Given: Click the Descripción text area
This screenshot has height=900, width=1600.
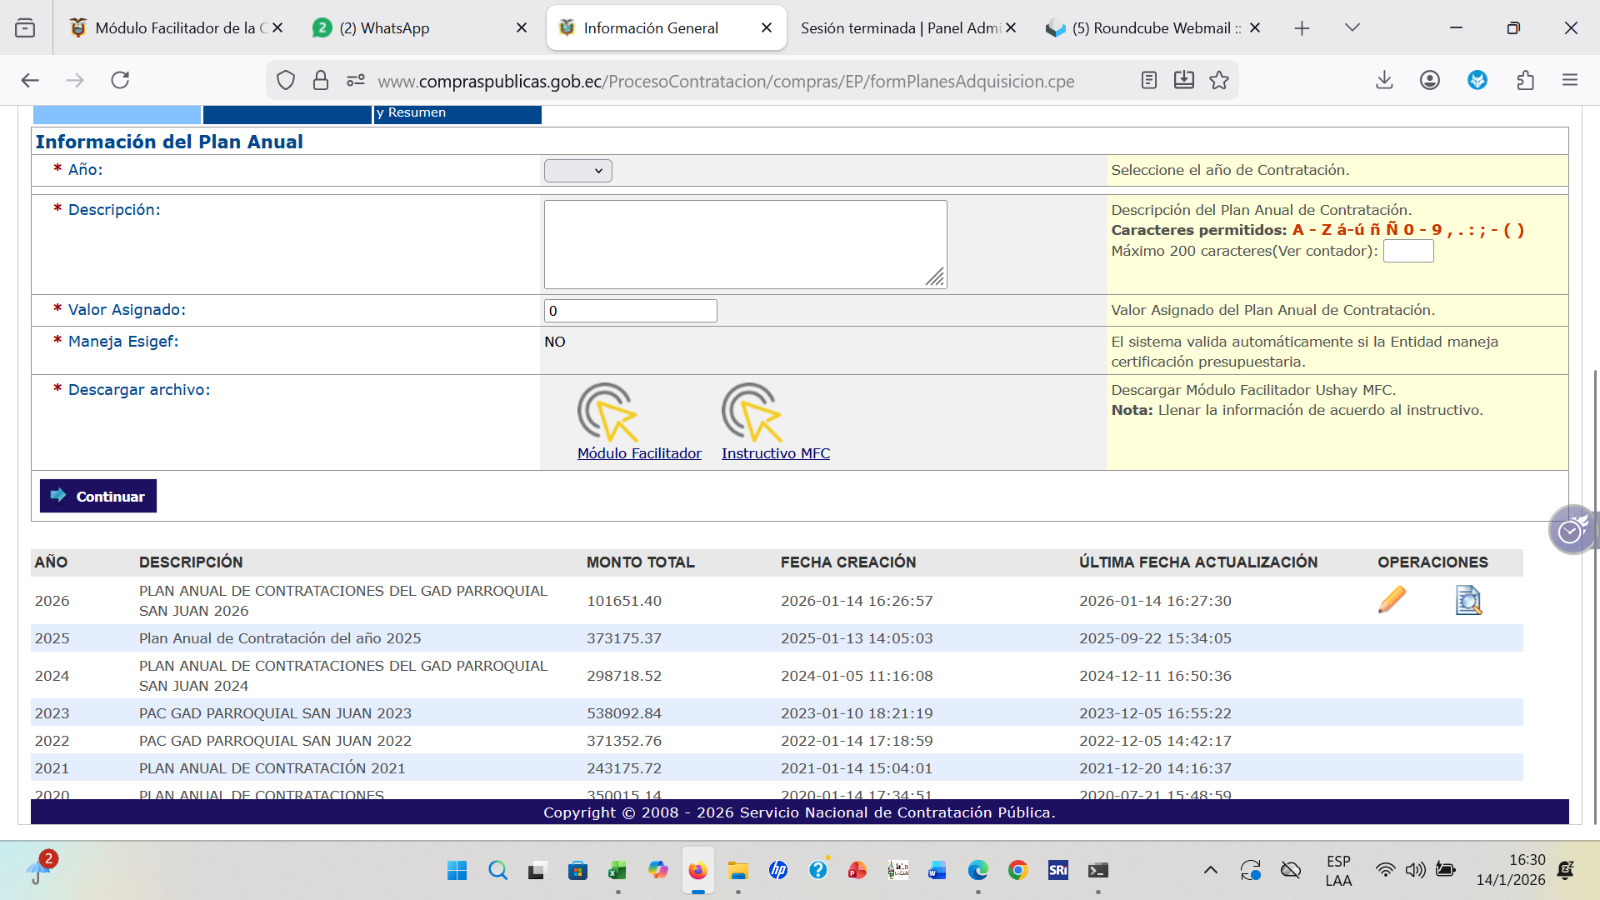Looking at the screenshot, I should coord(744,244).
